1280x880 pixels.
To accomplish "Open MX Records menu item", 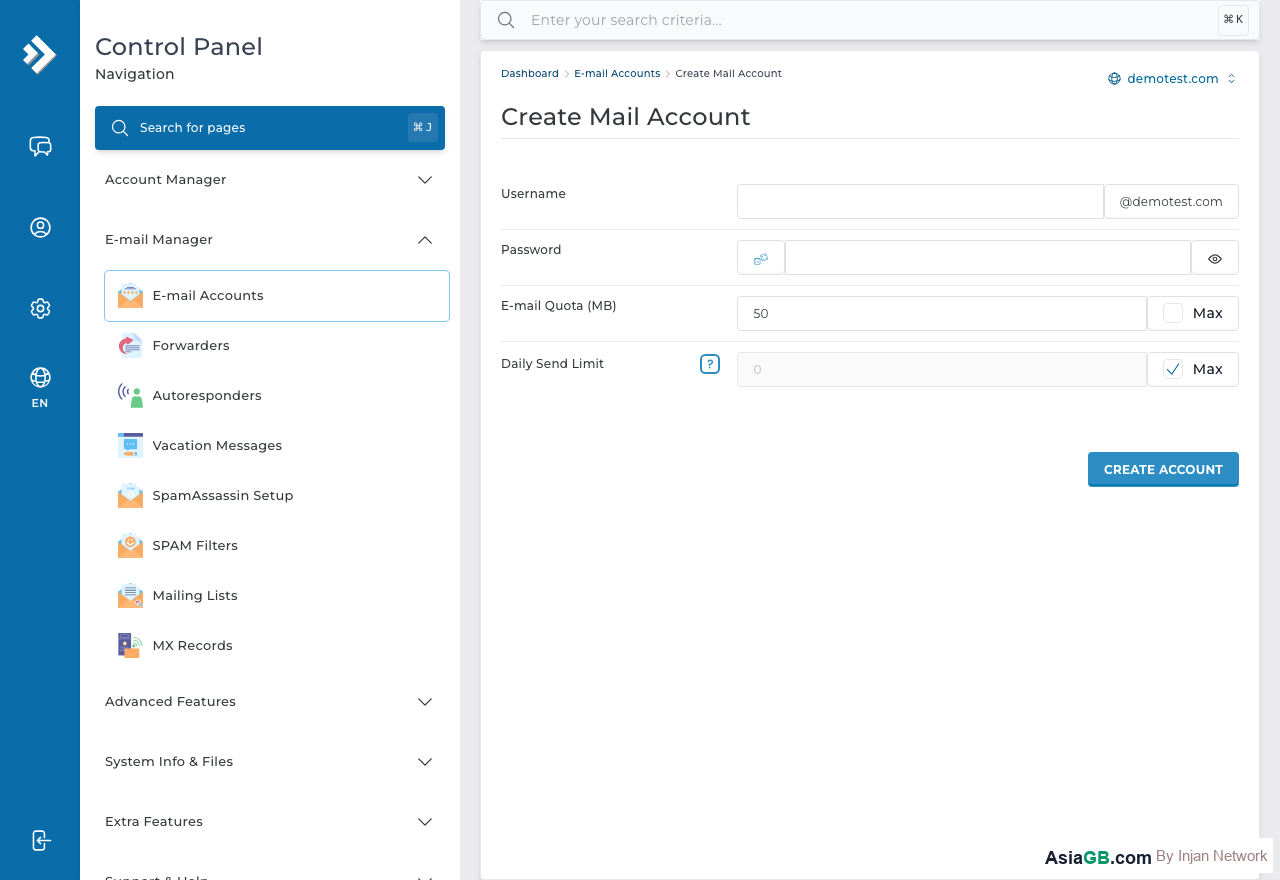I will tap(277, 646).
